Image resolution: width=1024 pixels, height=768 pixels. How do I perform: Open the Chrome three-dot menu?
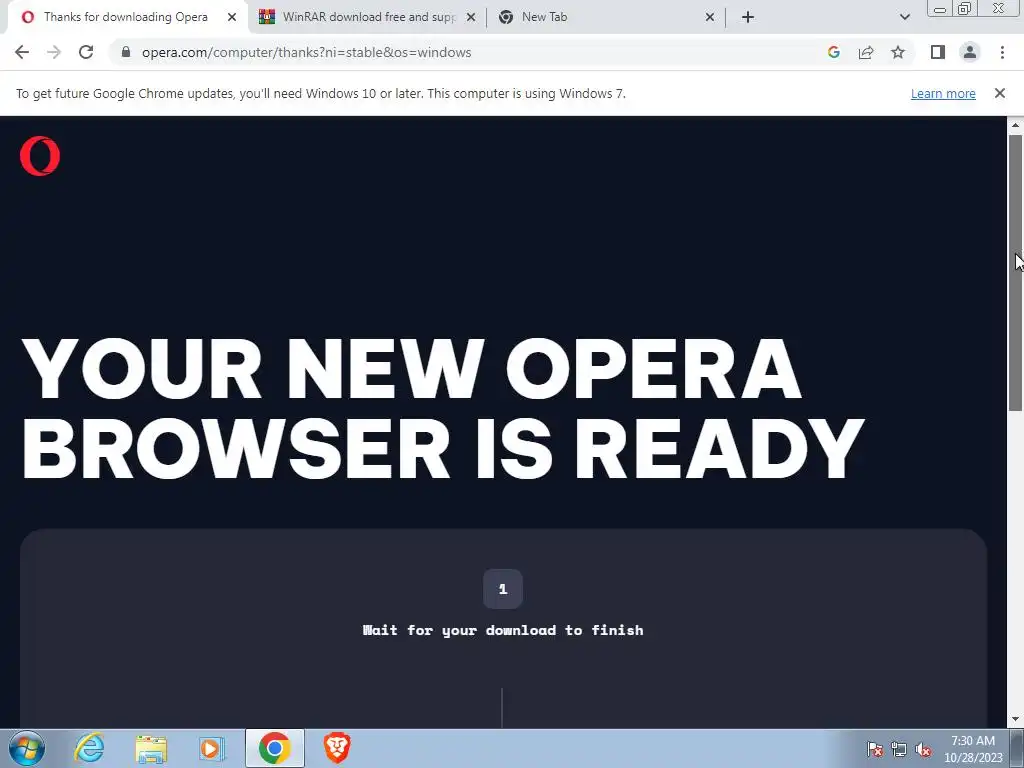coord(1002,52)
